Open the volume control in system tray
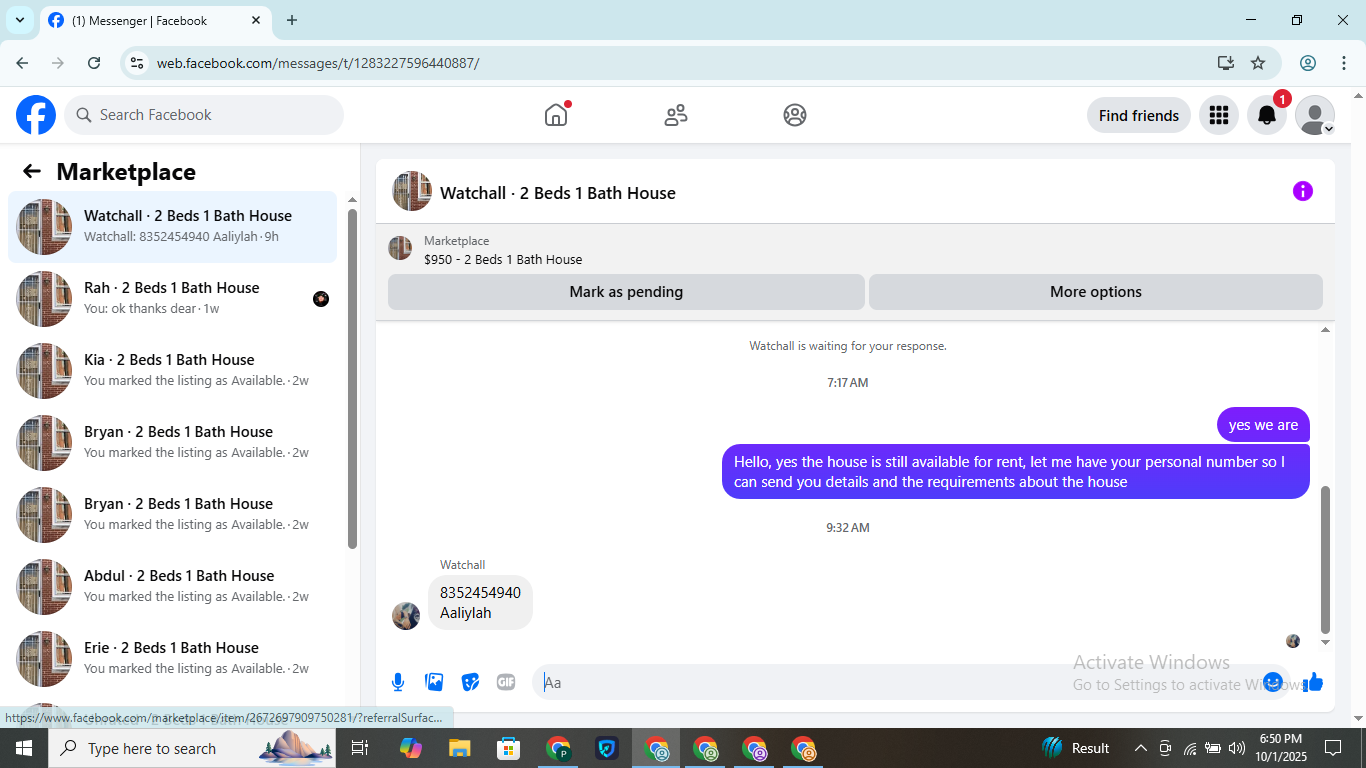 click(1237, 748)
